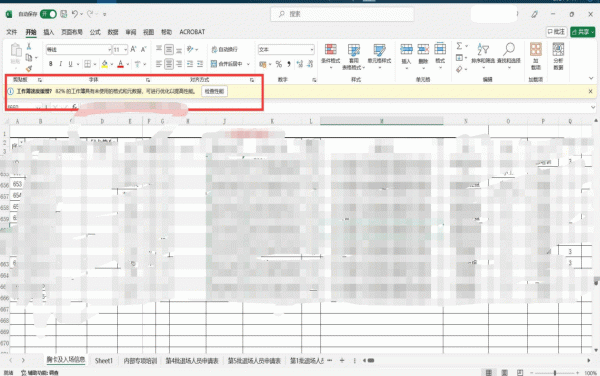Open the Insert ribbon tab
600x376 pixels.
point(49,32)
